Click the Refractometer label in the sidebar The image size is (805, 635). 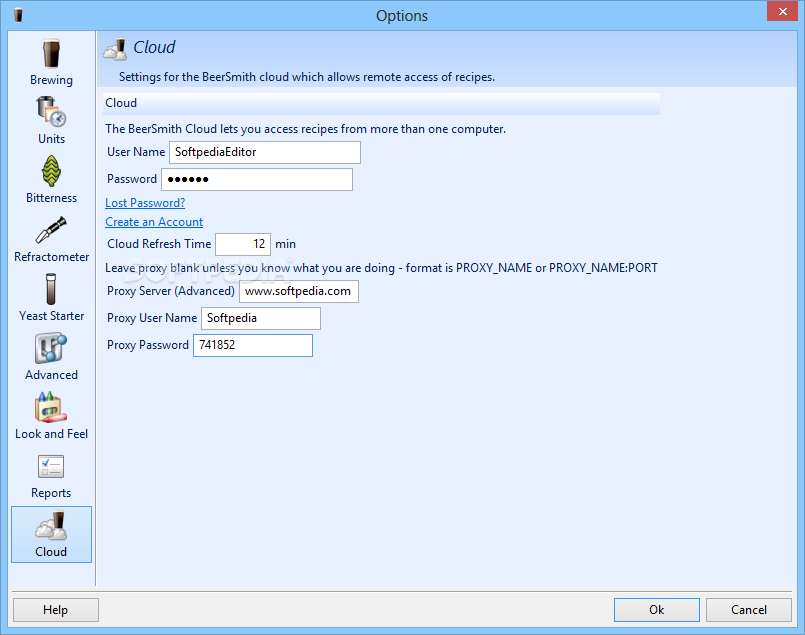(x=51, y=257)
